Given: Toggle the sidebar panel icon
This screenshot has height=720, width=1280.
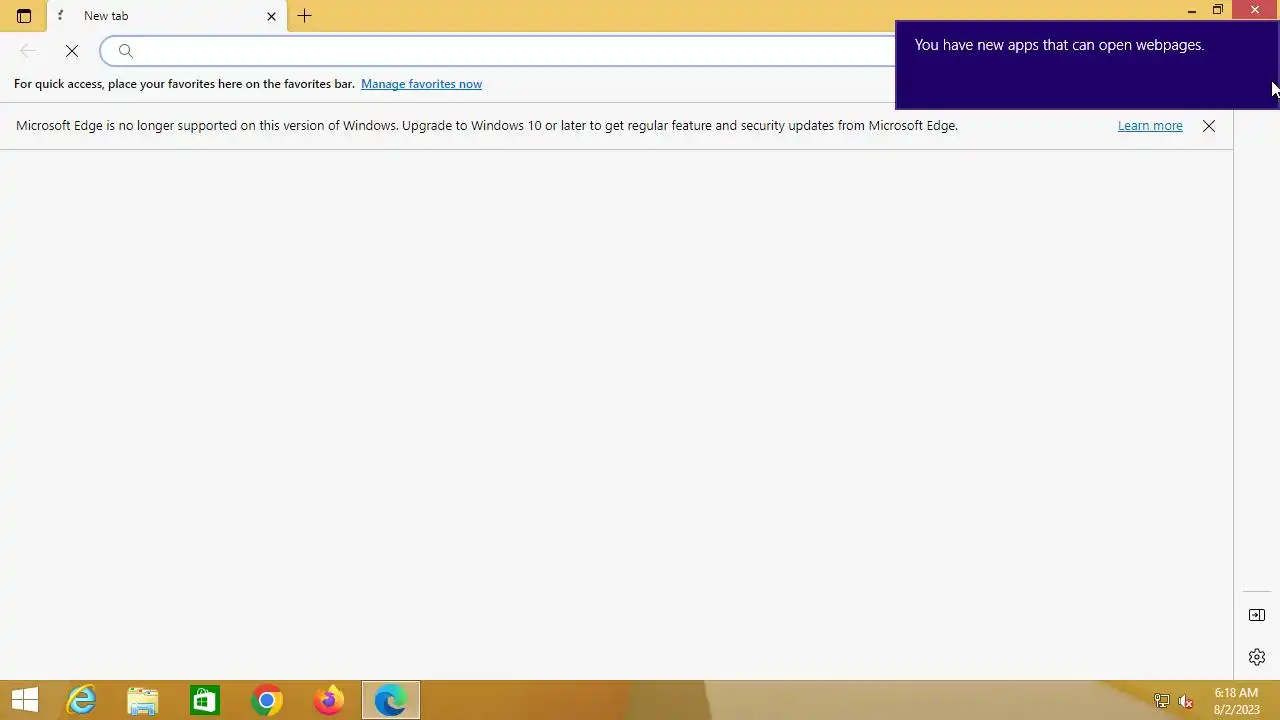Looking at the screenshot, I should pos(1257,615).
